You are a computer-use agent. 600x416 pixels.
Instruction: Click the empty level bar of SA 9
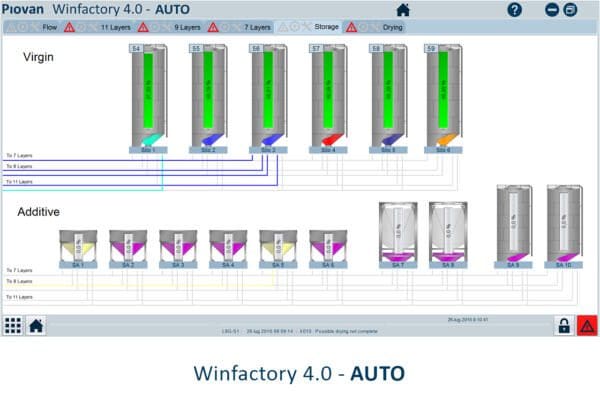point(514,222)
